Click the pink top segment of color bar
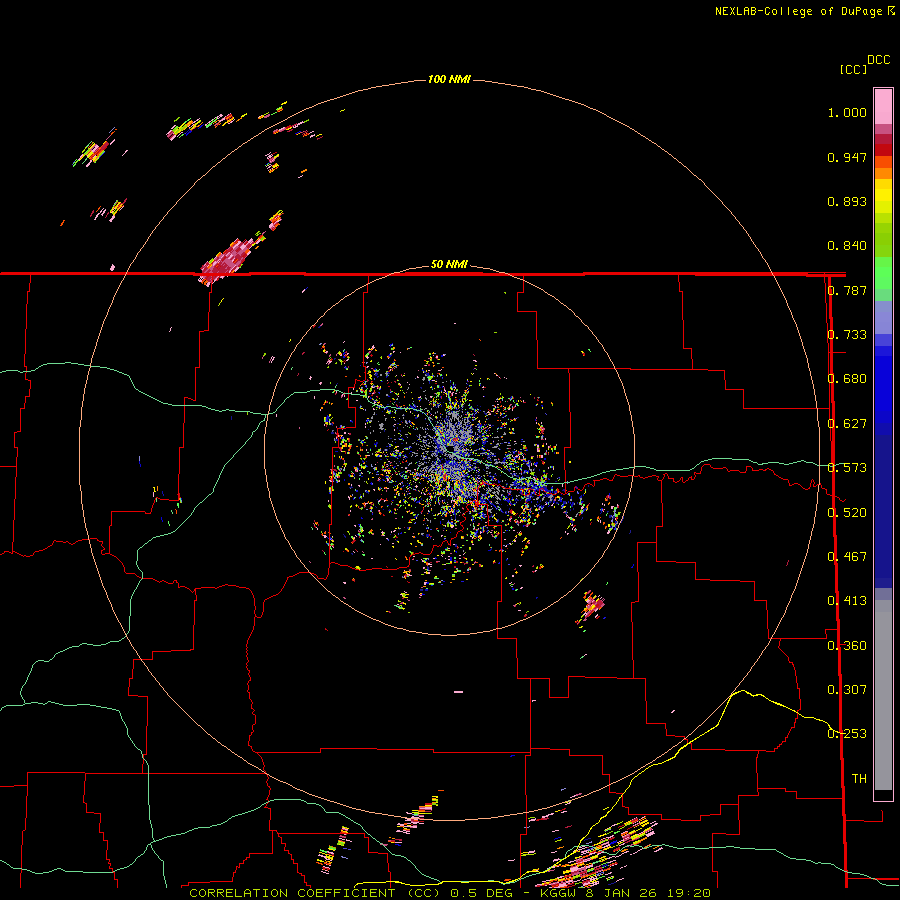Image resolution: width=900 pixels, height=900 pixels. point(883,106)
